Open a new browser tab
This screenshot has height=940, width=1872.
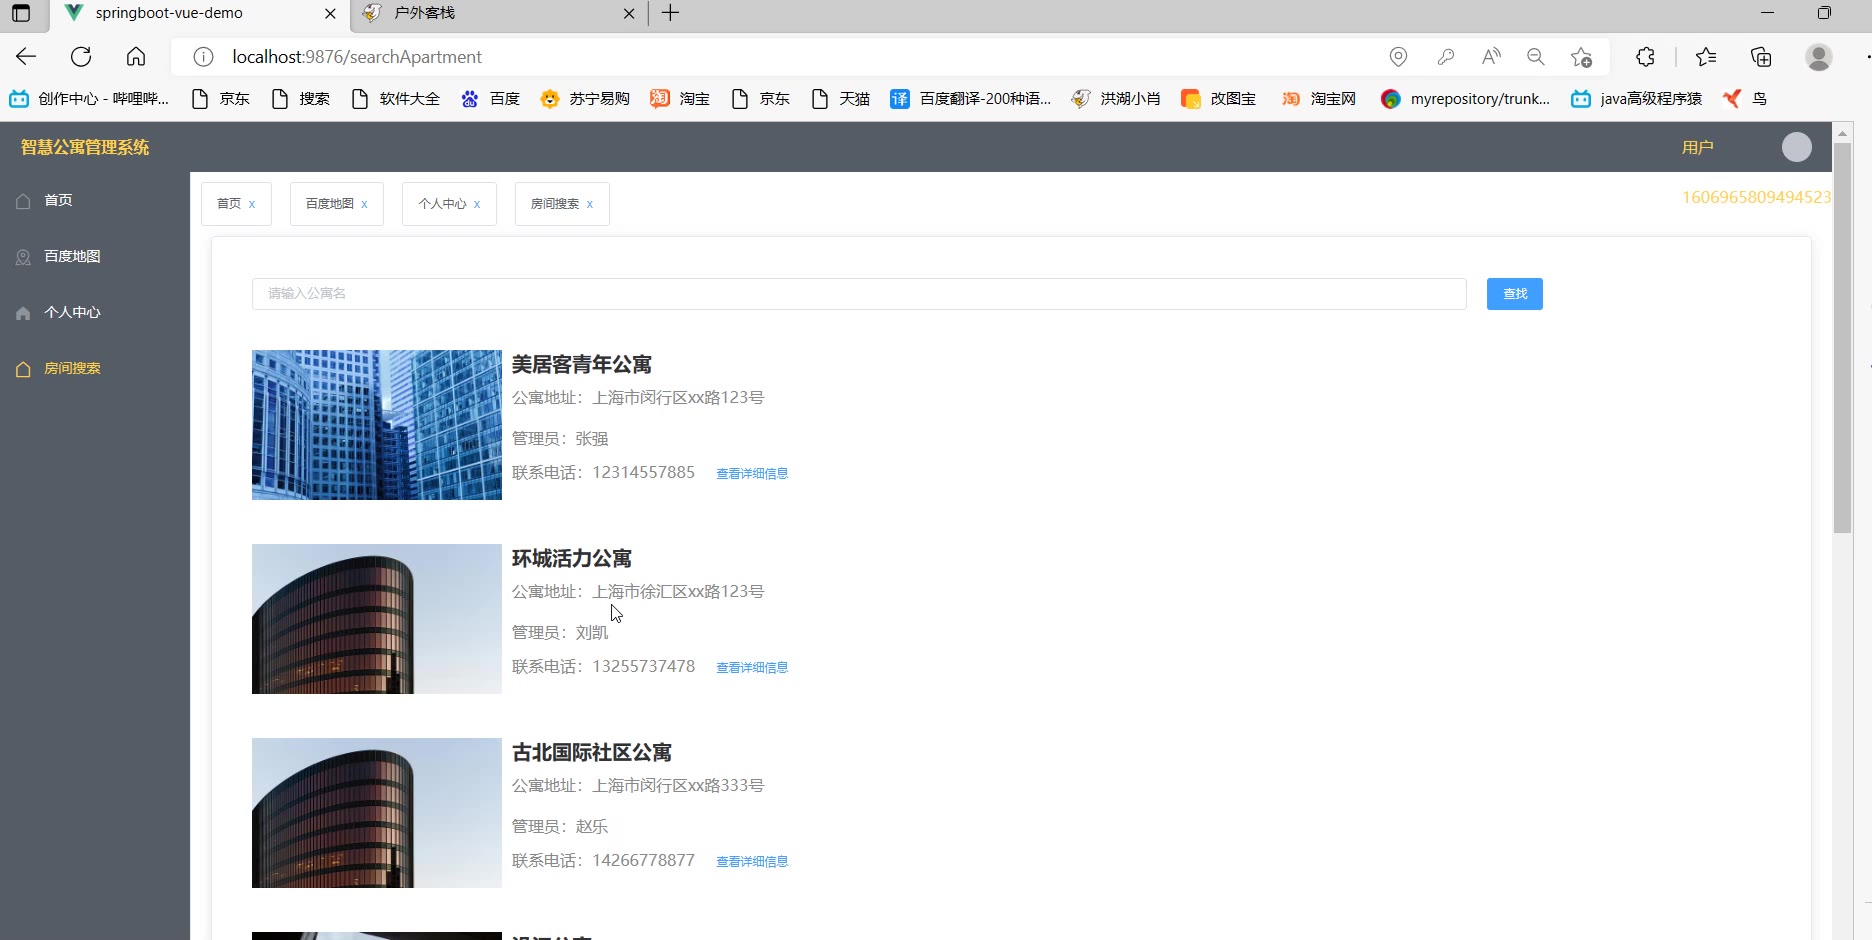(671, 13)
